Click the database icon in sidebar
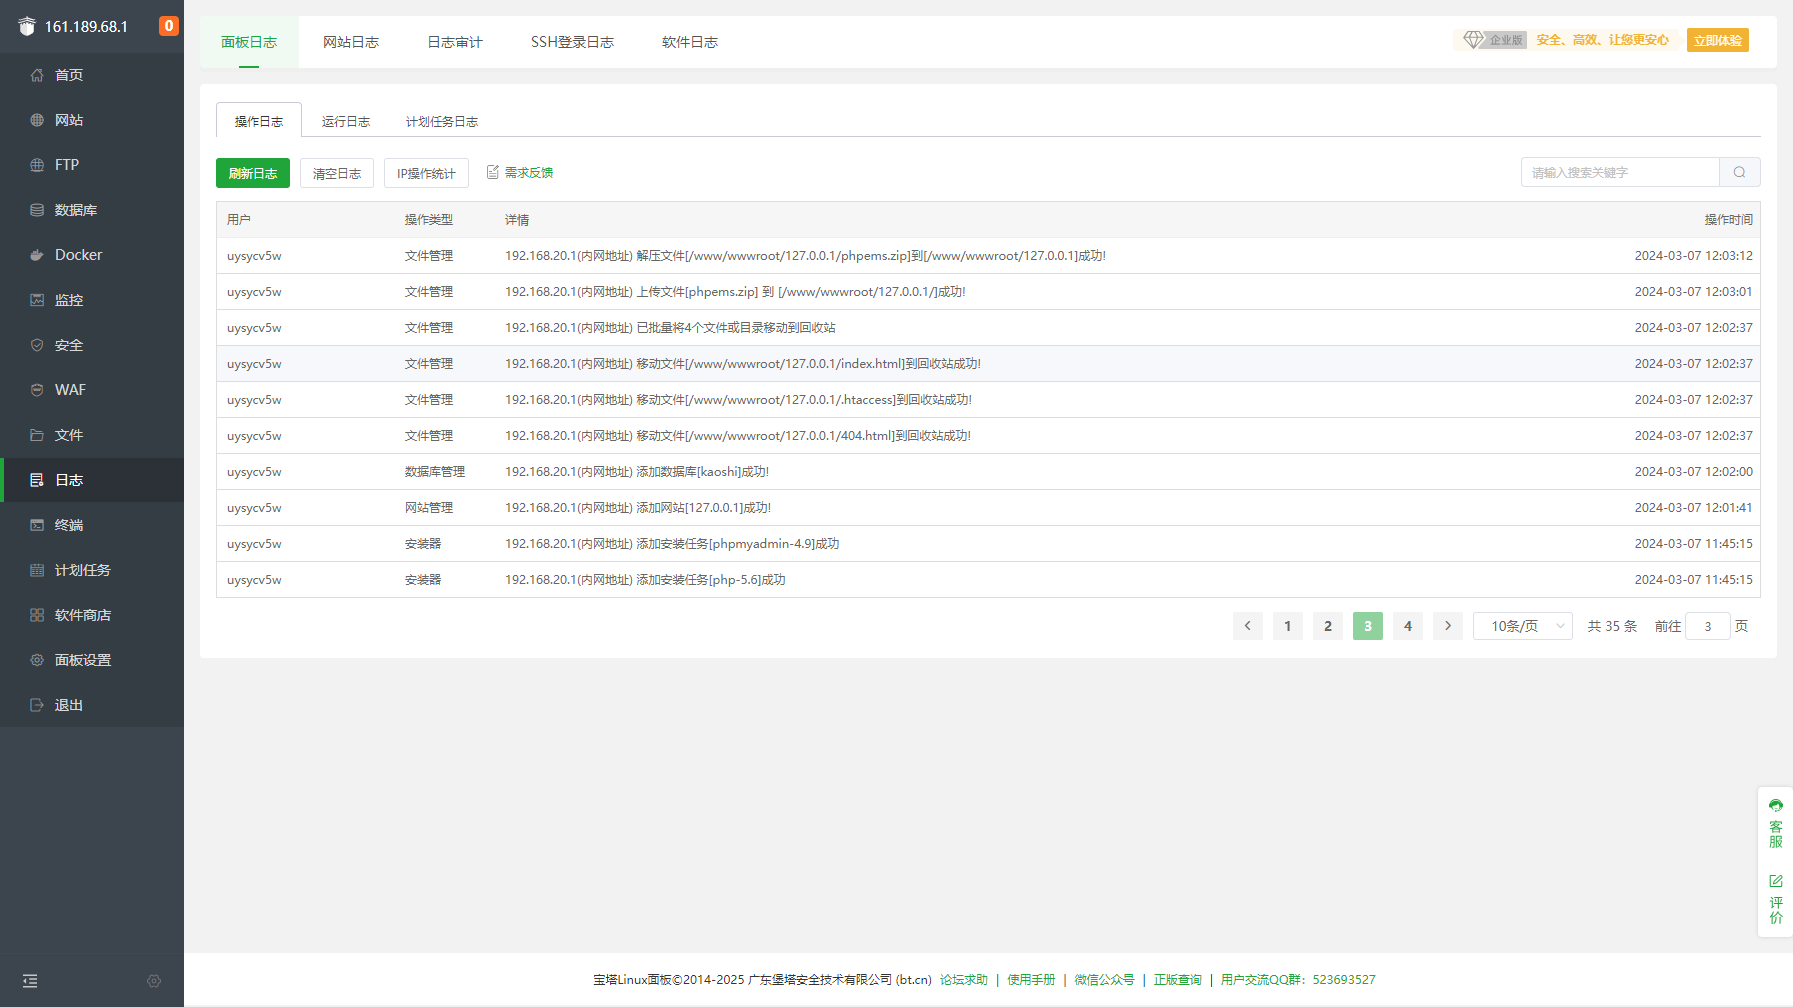 (37, 210)
